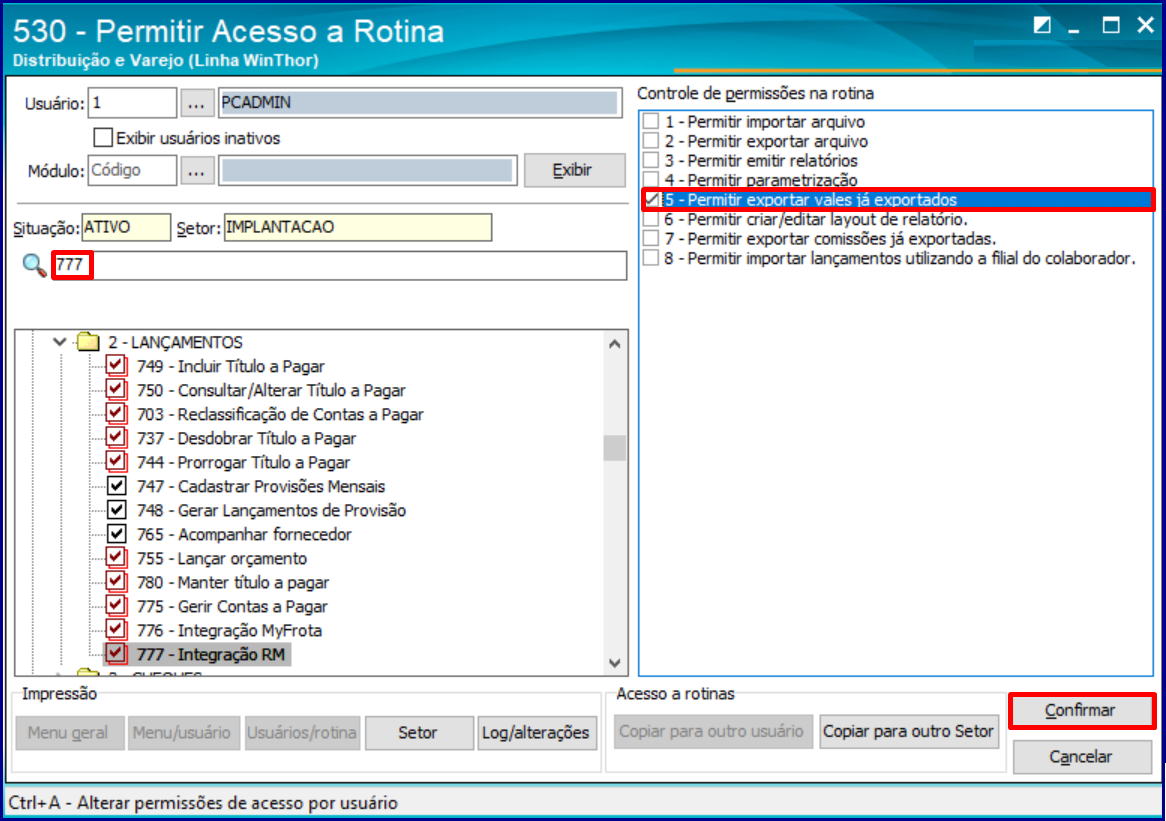Open Log/alterações report
Image resolution: width=1166 pixels, height=821 pixels.
coord(536,733)
